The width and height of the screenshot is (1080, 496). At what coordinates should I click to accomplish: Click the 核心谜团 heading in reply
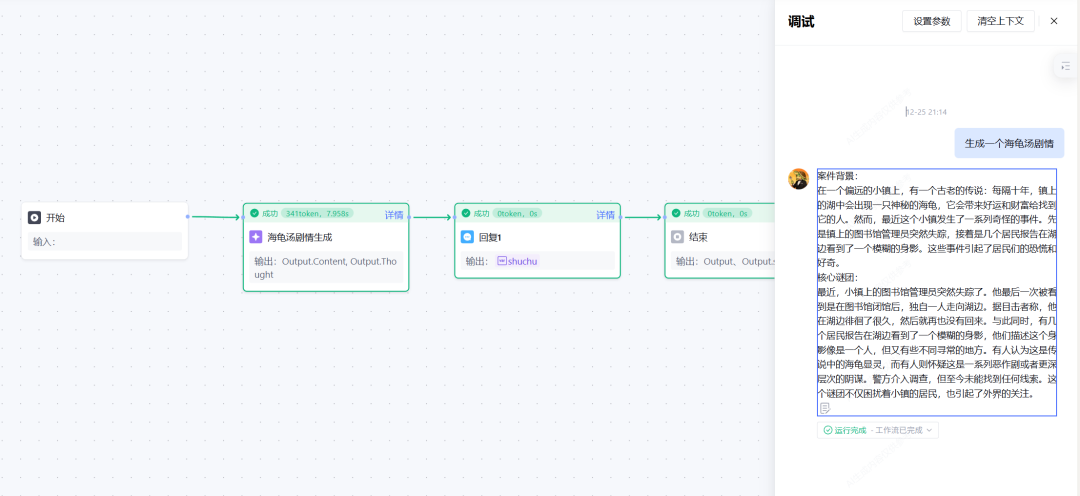click(x=838, y=277)
